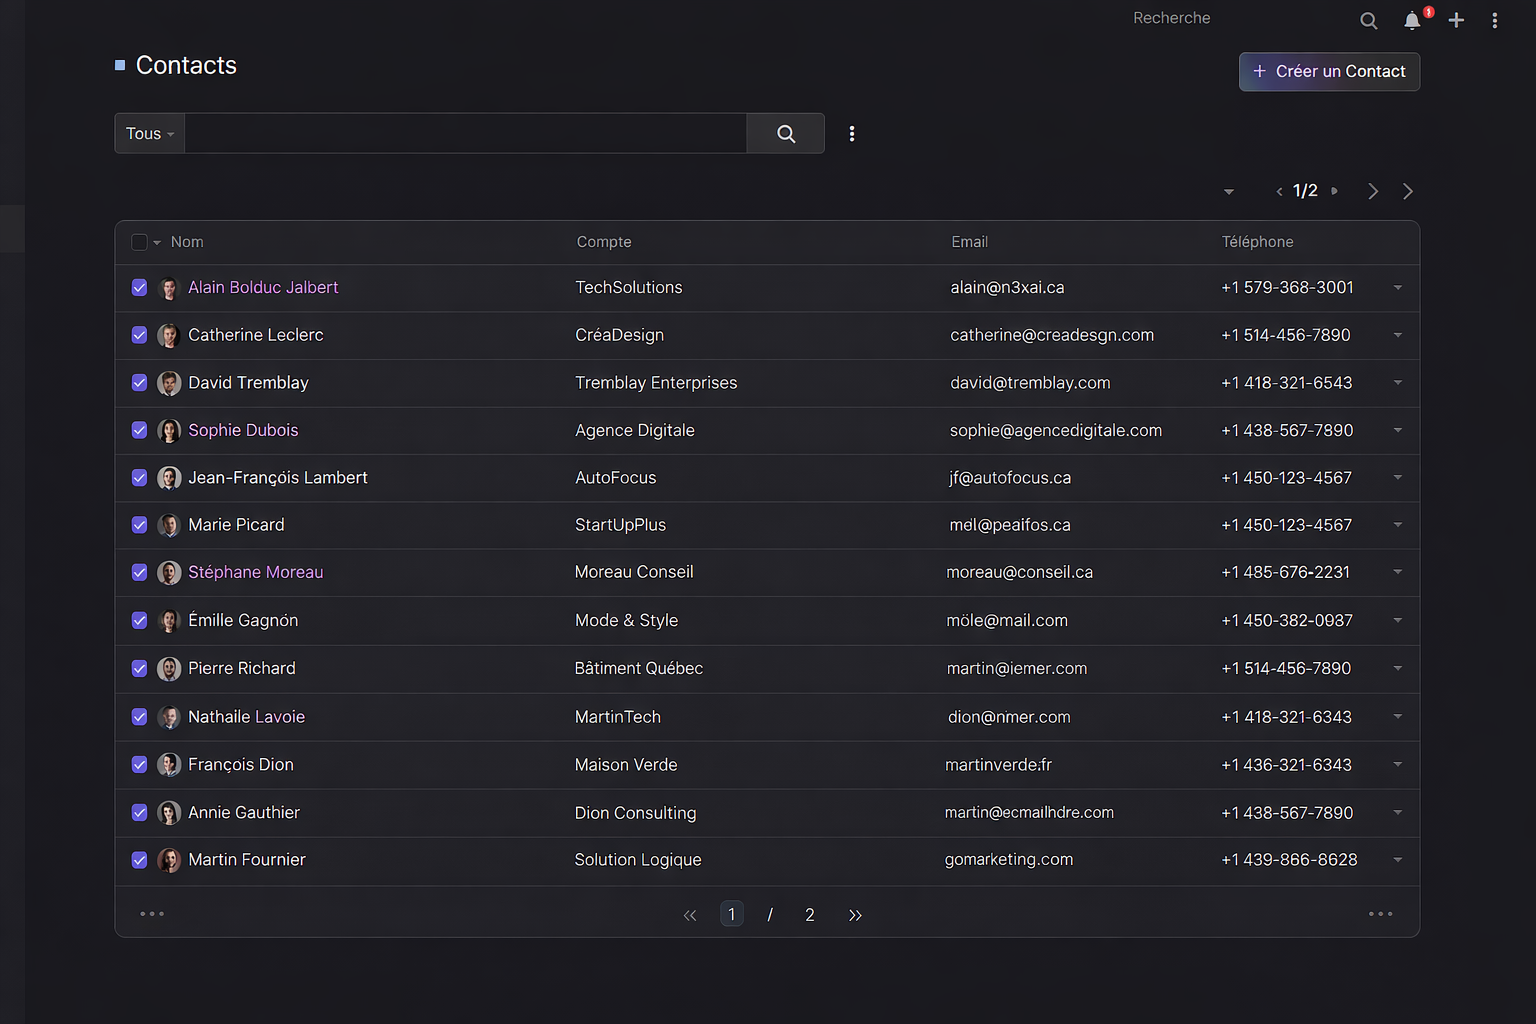Toggle the checkbox for Sophie Dubois
The image size is (1536, 1024).
pyautogui.click(x=140, y=431)
